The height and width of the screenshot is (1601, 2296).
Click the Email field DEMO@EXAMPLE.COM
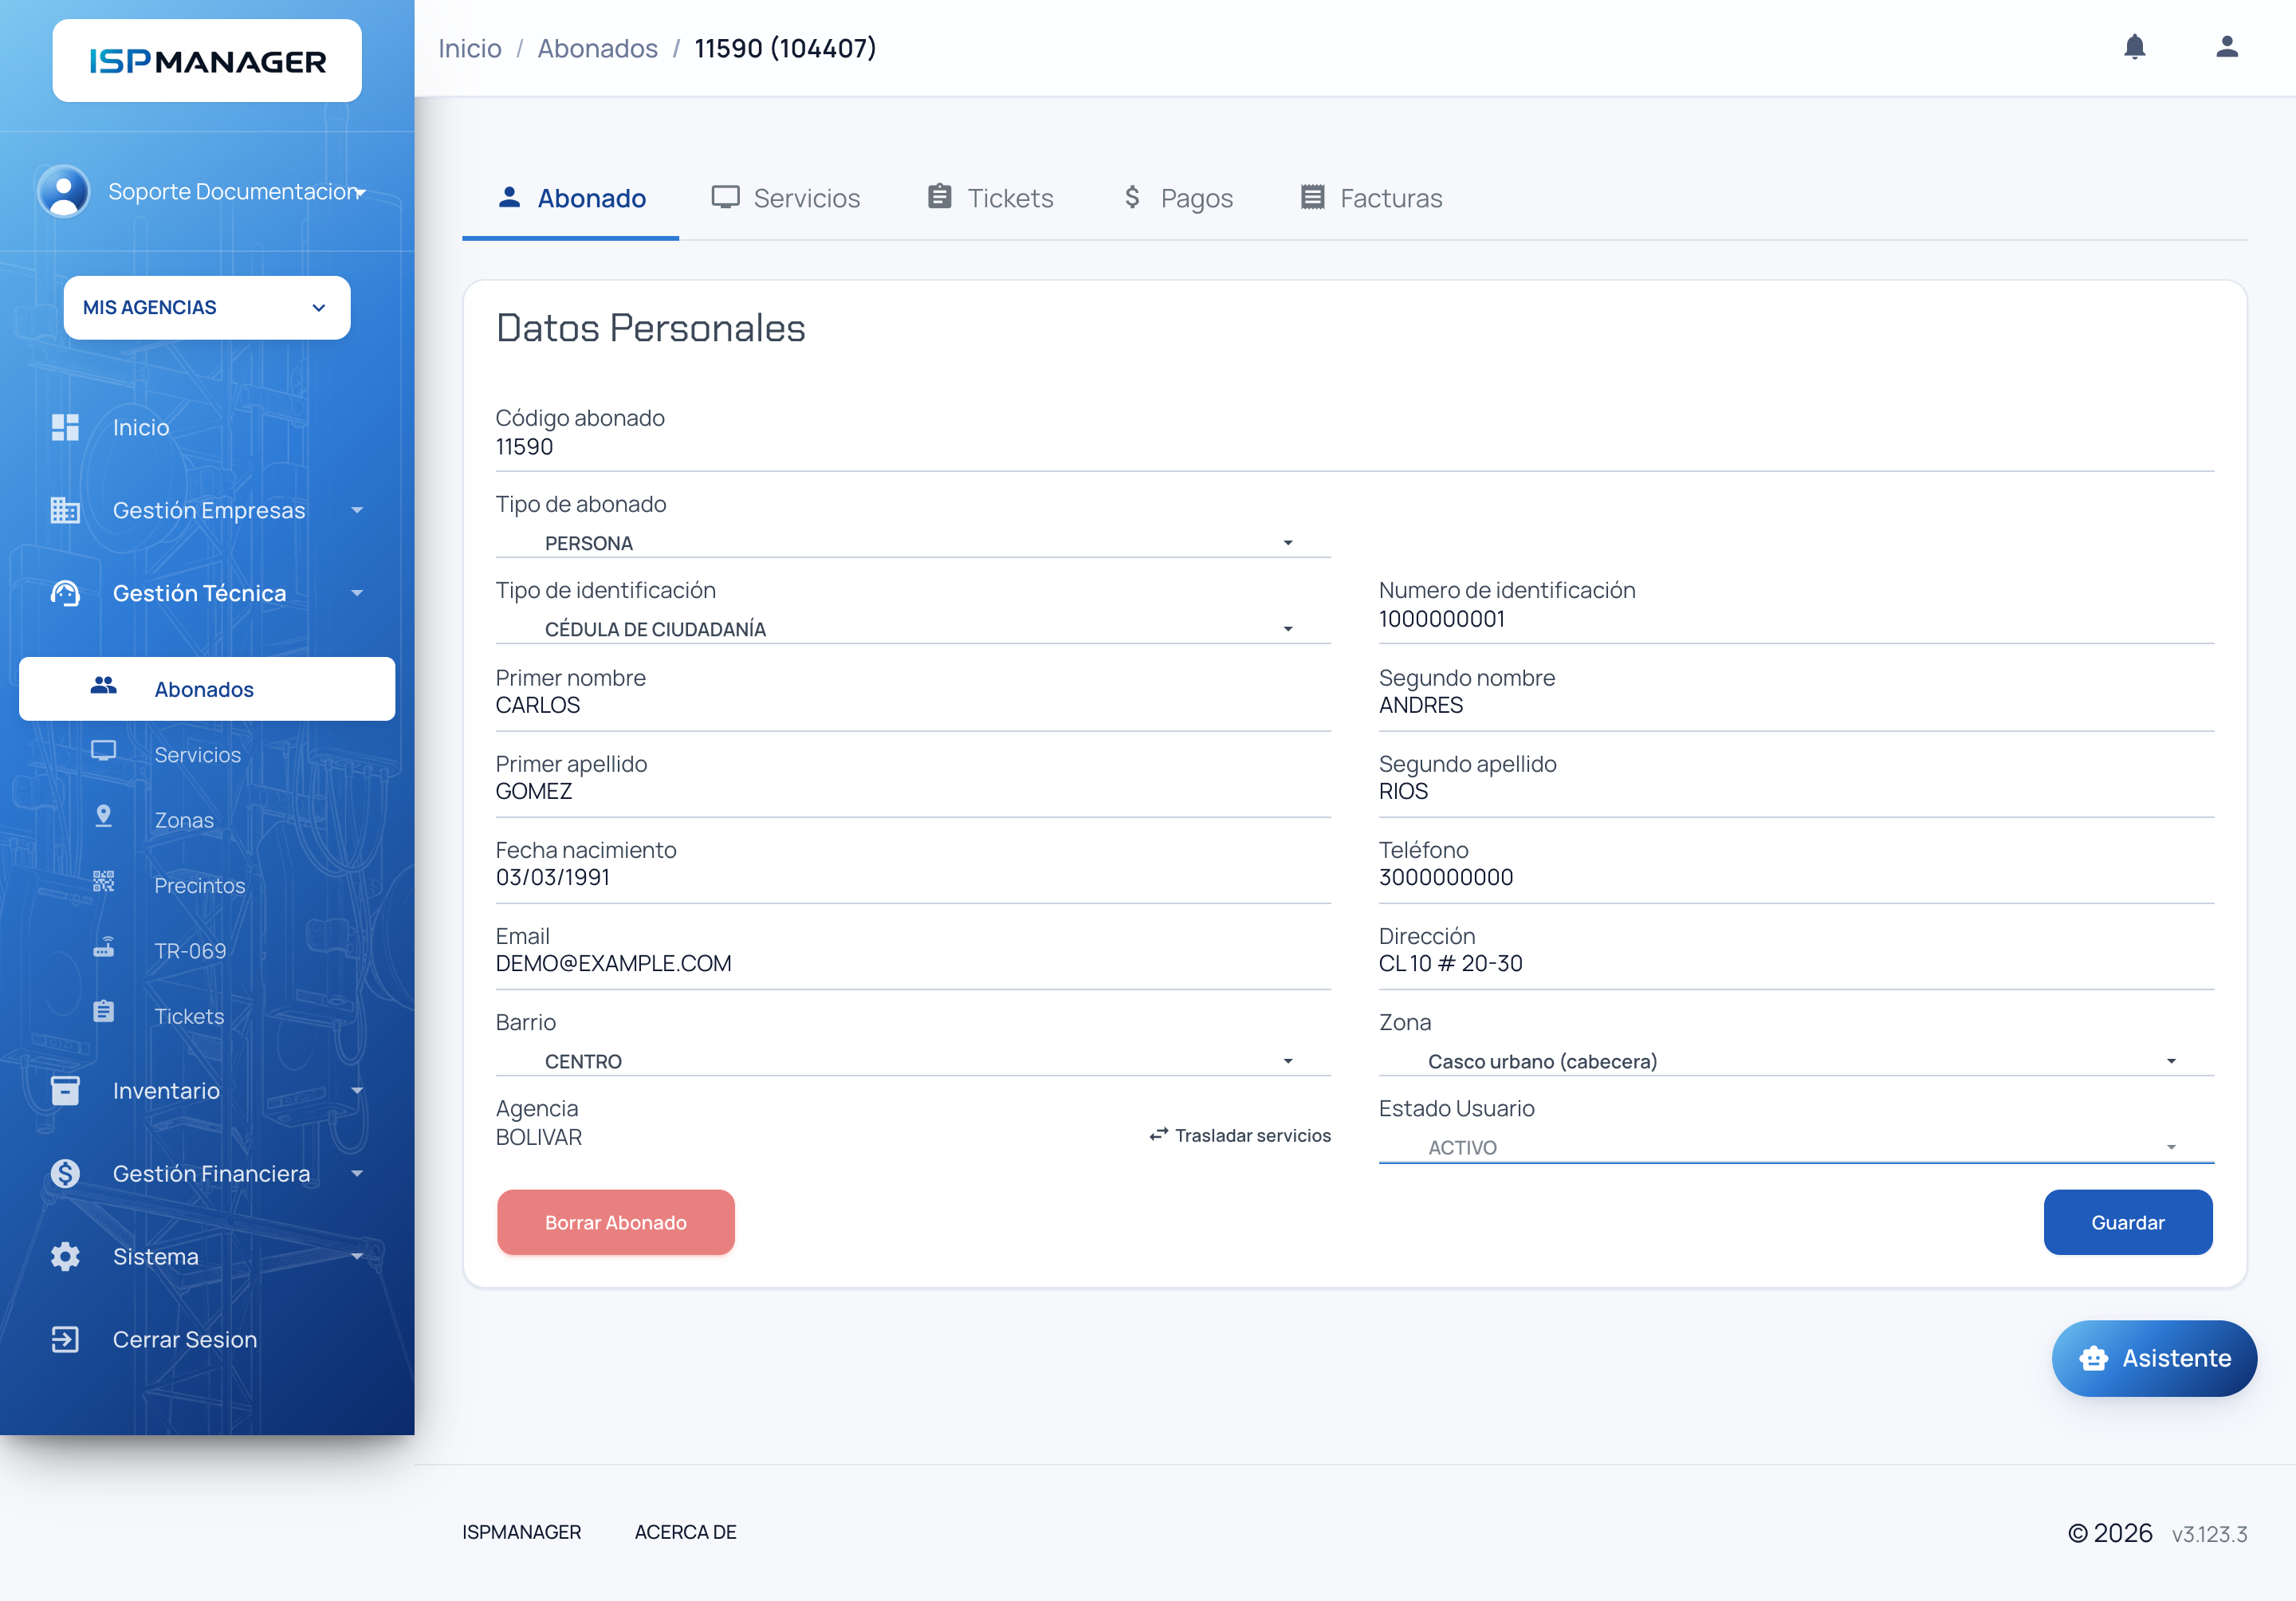(x=913, y=963)
